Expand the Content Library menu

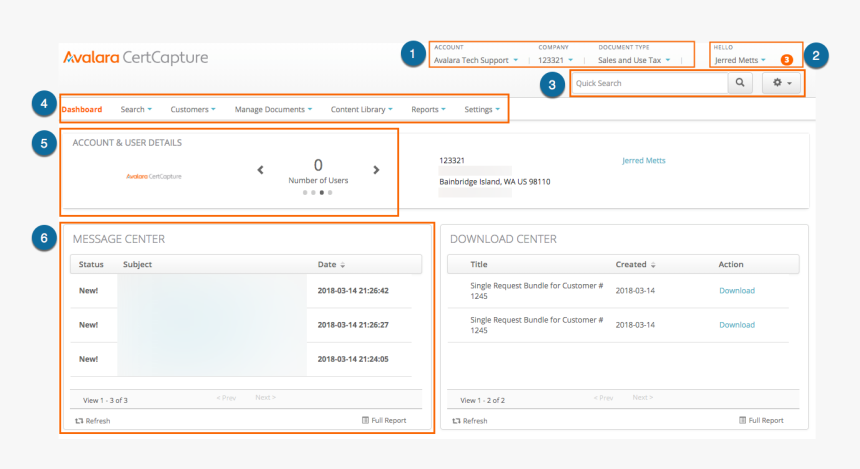click(x=361, y=109)
